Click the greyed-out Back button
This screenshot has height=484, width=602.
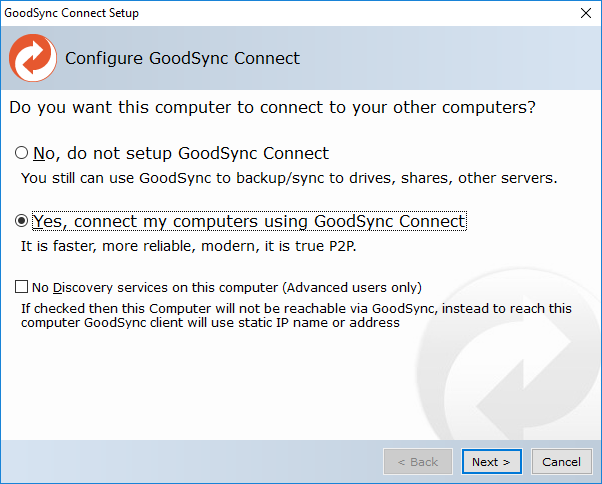[x=418, y=462]
